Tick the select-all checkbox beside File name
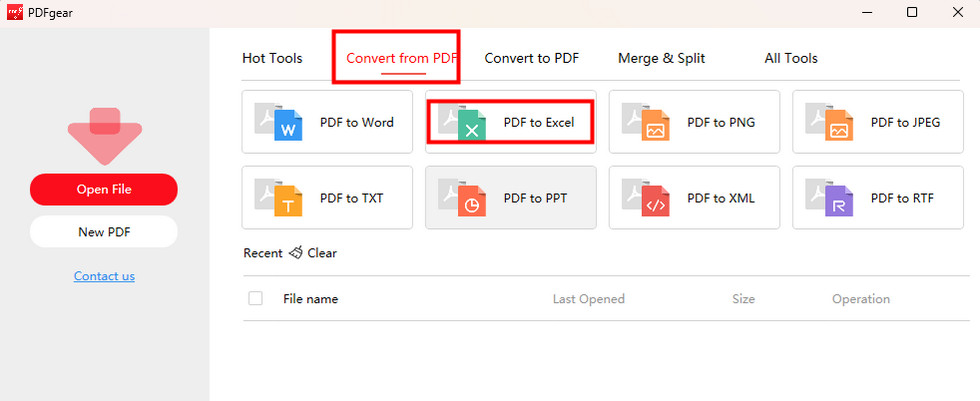This screenshot has height=401, width=980. click(255, 299)
